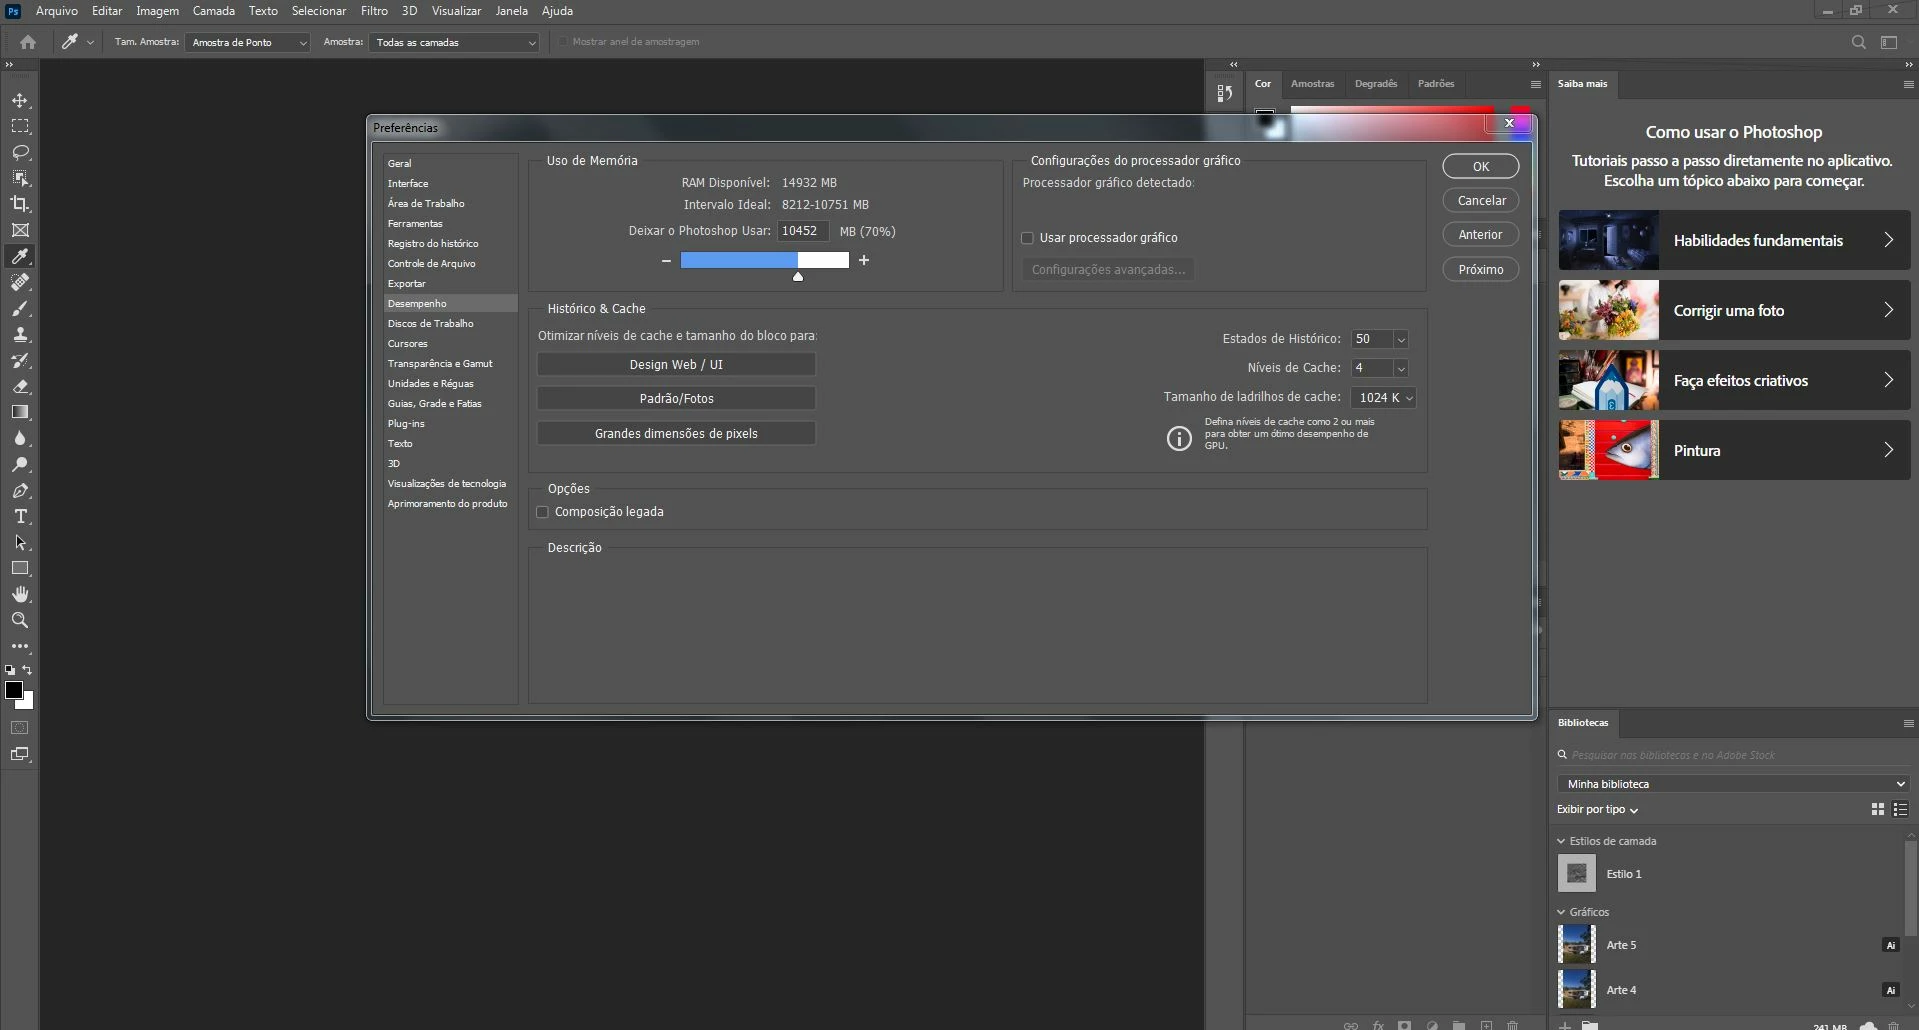Screen dimensions: 1919x1030
Task: Click the plus button beside memory slider
Action: (x=864, y=261)
